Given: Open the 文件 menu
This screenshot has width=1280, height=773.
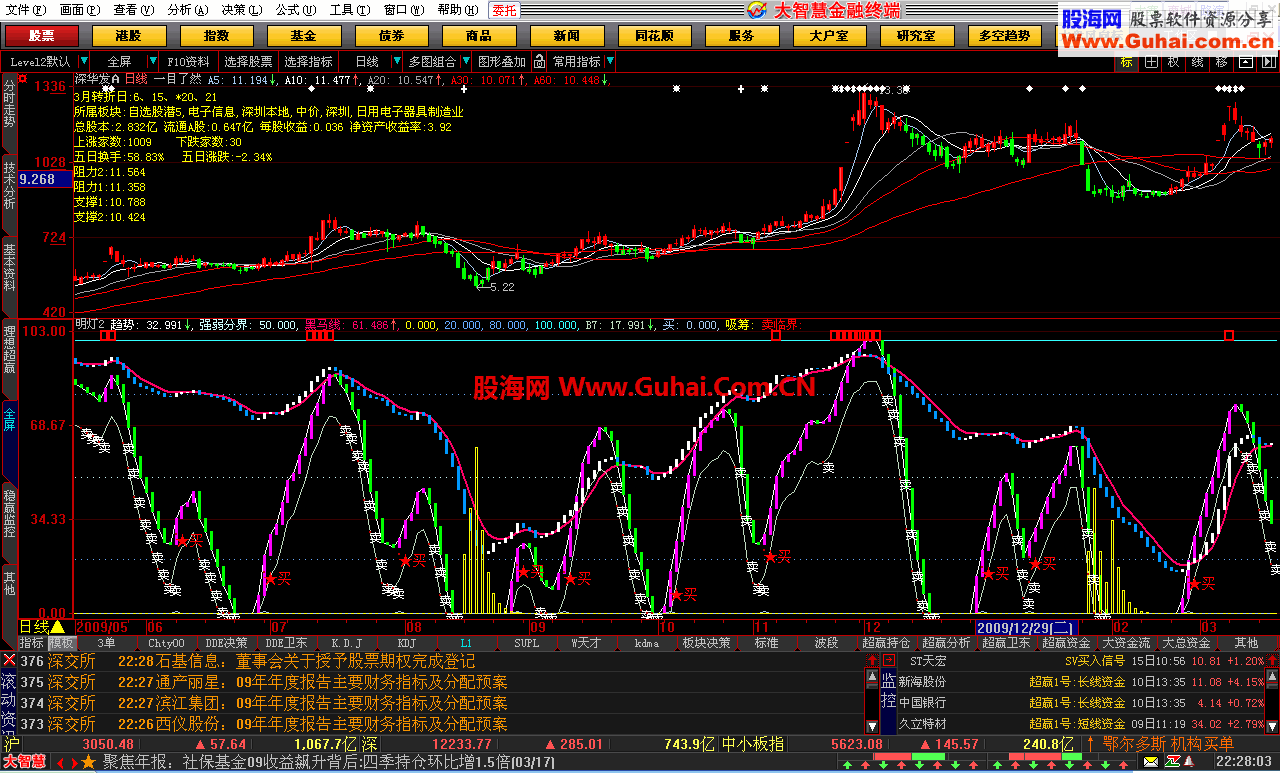Looking at the screenshot, I should [x=24, y=10].
